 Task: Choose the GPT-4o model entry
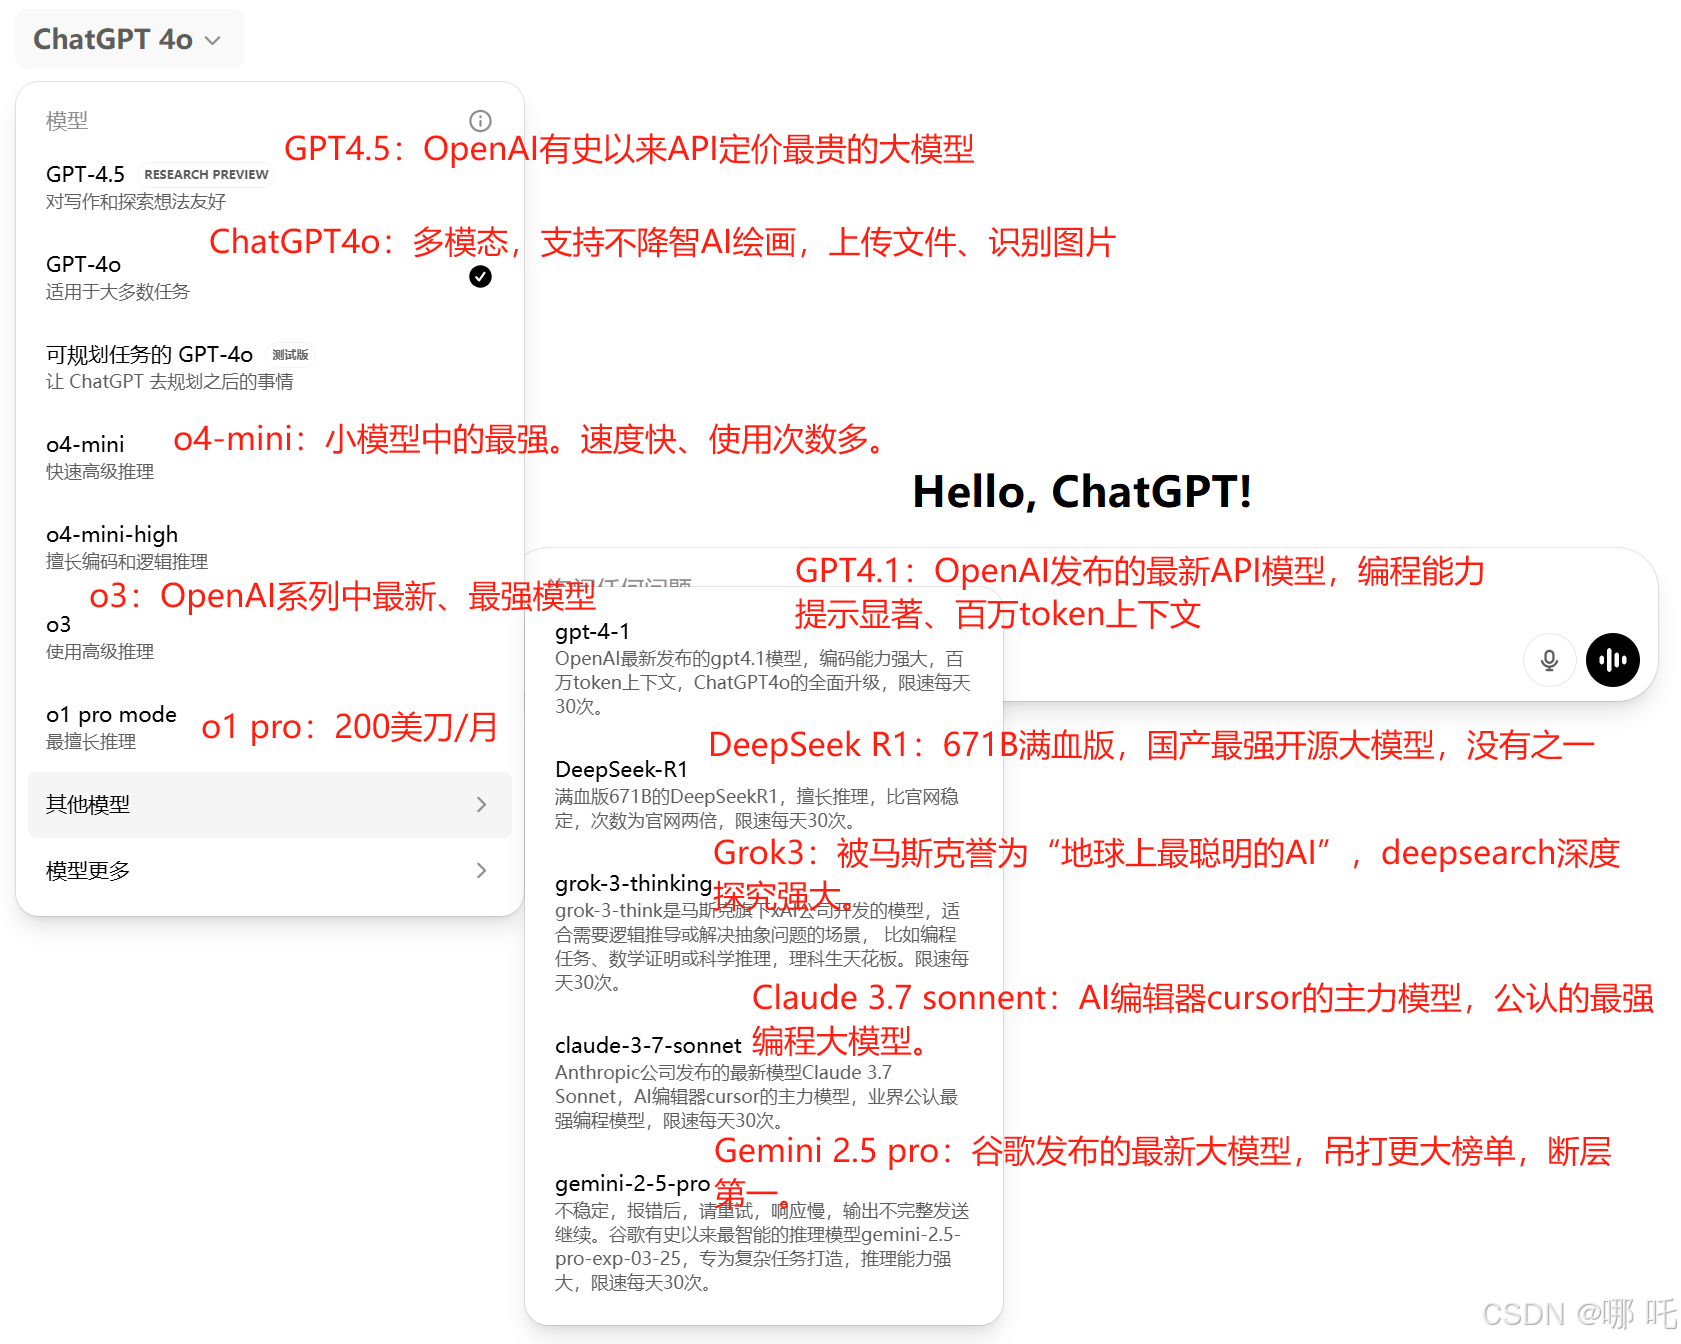click(x=269, y=277)
